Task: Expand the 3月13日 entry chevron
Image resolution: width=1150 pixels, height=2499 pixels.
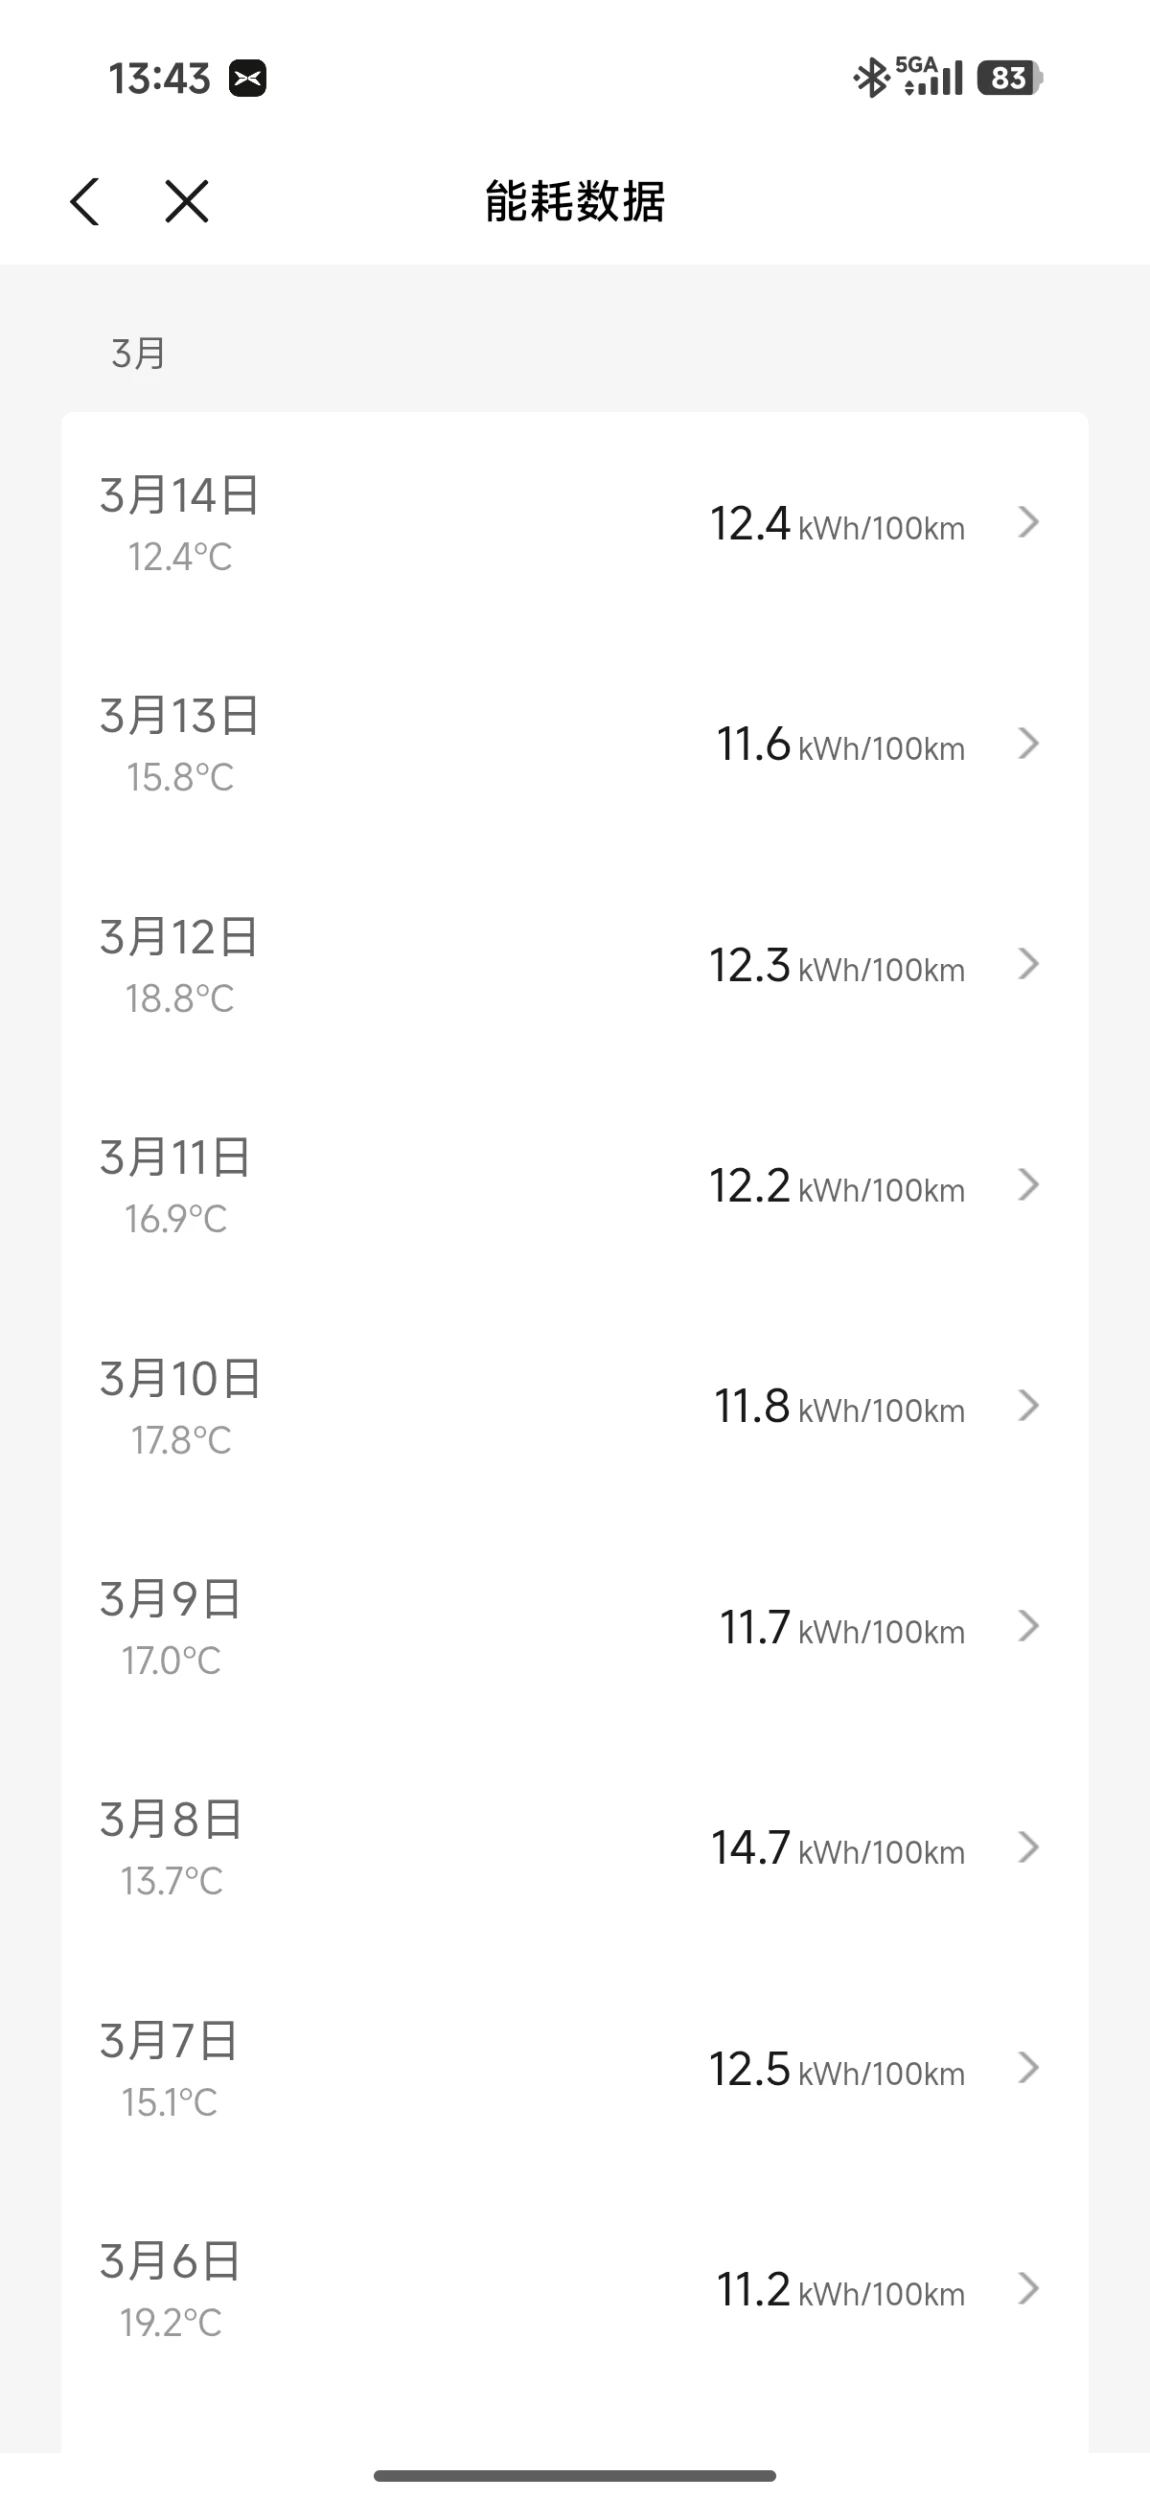Action: click(x=1028, y=743)
